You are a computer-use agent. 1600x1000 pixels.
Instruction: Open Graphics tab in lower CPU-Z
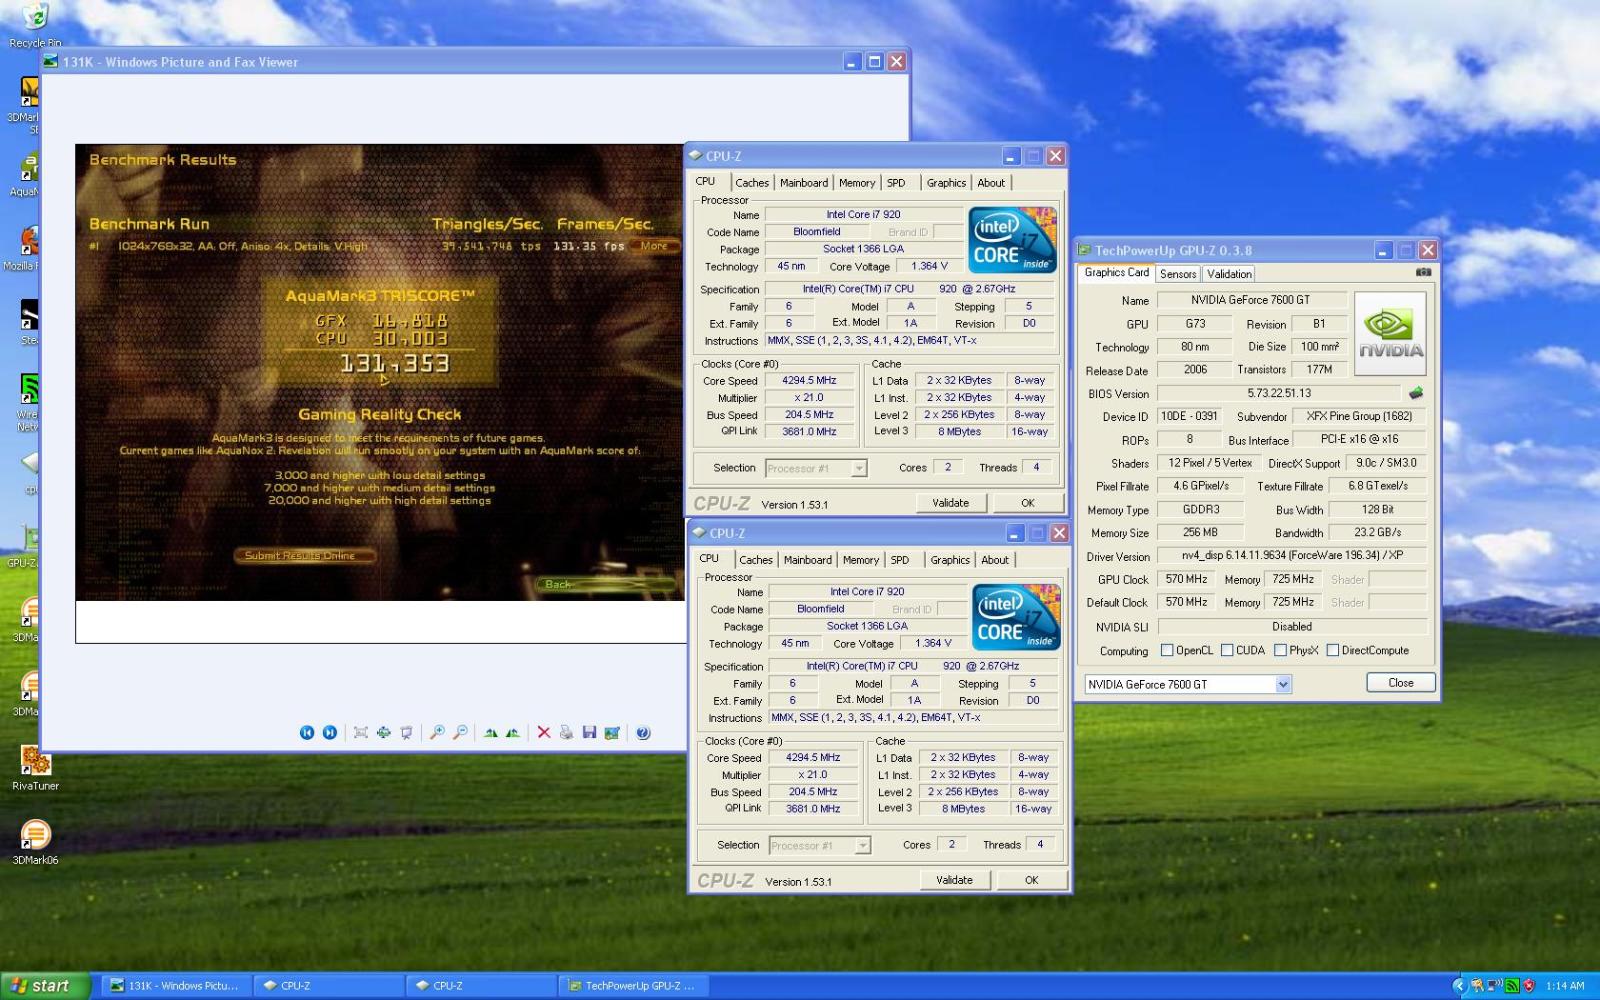tap(950, 560)
